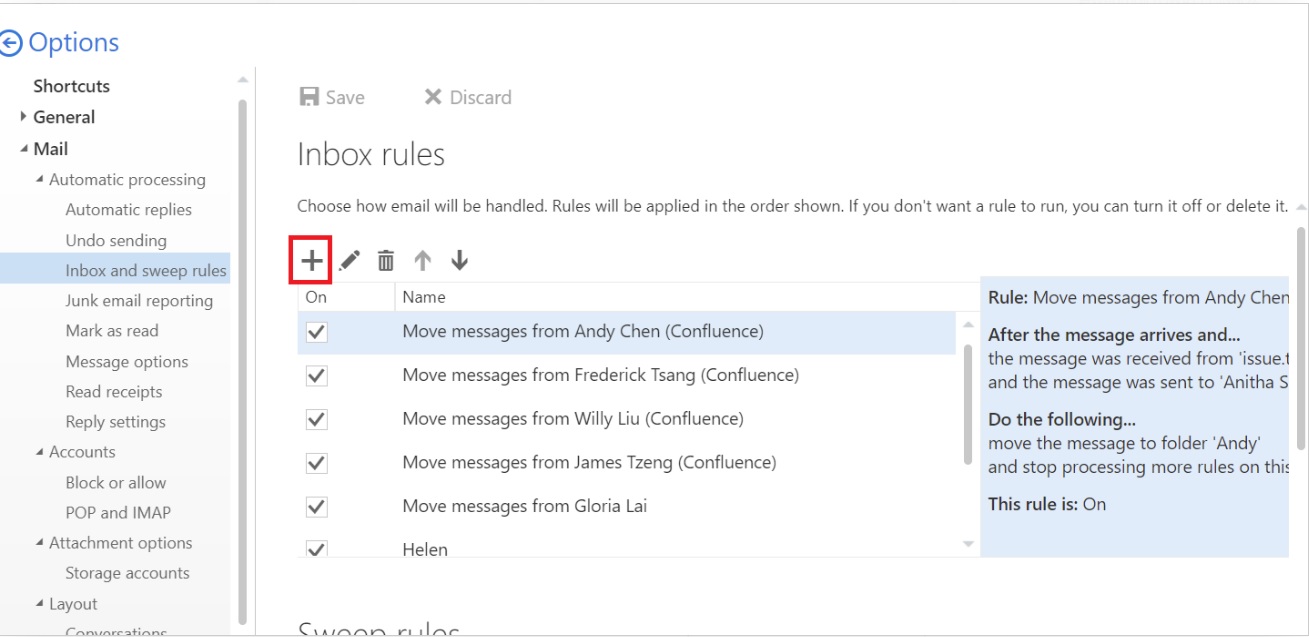Viewport: 1309px width, 637px height.
Task: Open the Shortcuts options page
Action: [71, 86]
